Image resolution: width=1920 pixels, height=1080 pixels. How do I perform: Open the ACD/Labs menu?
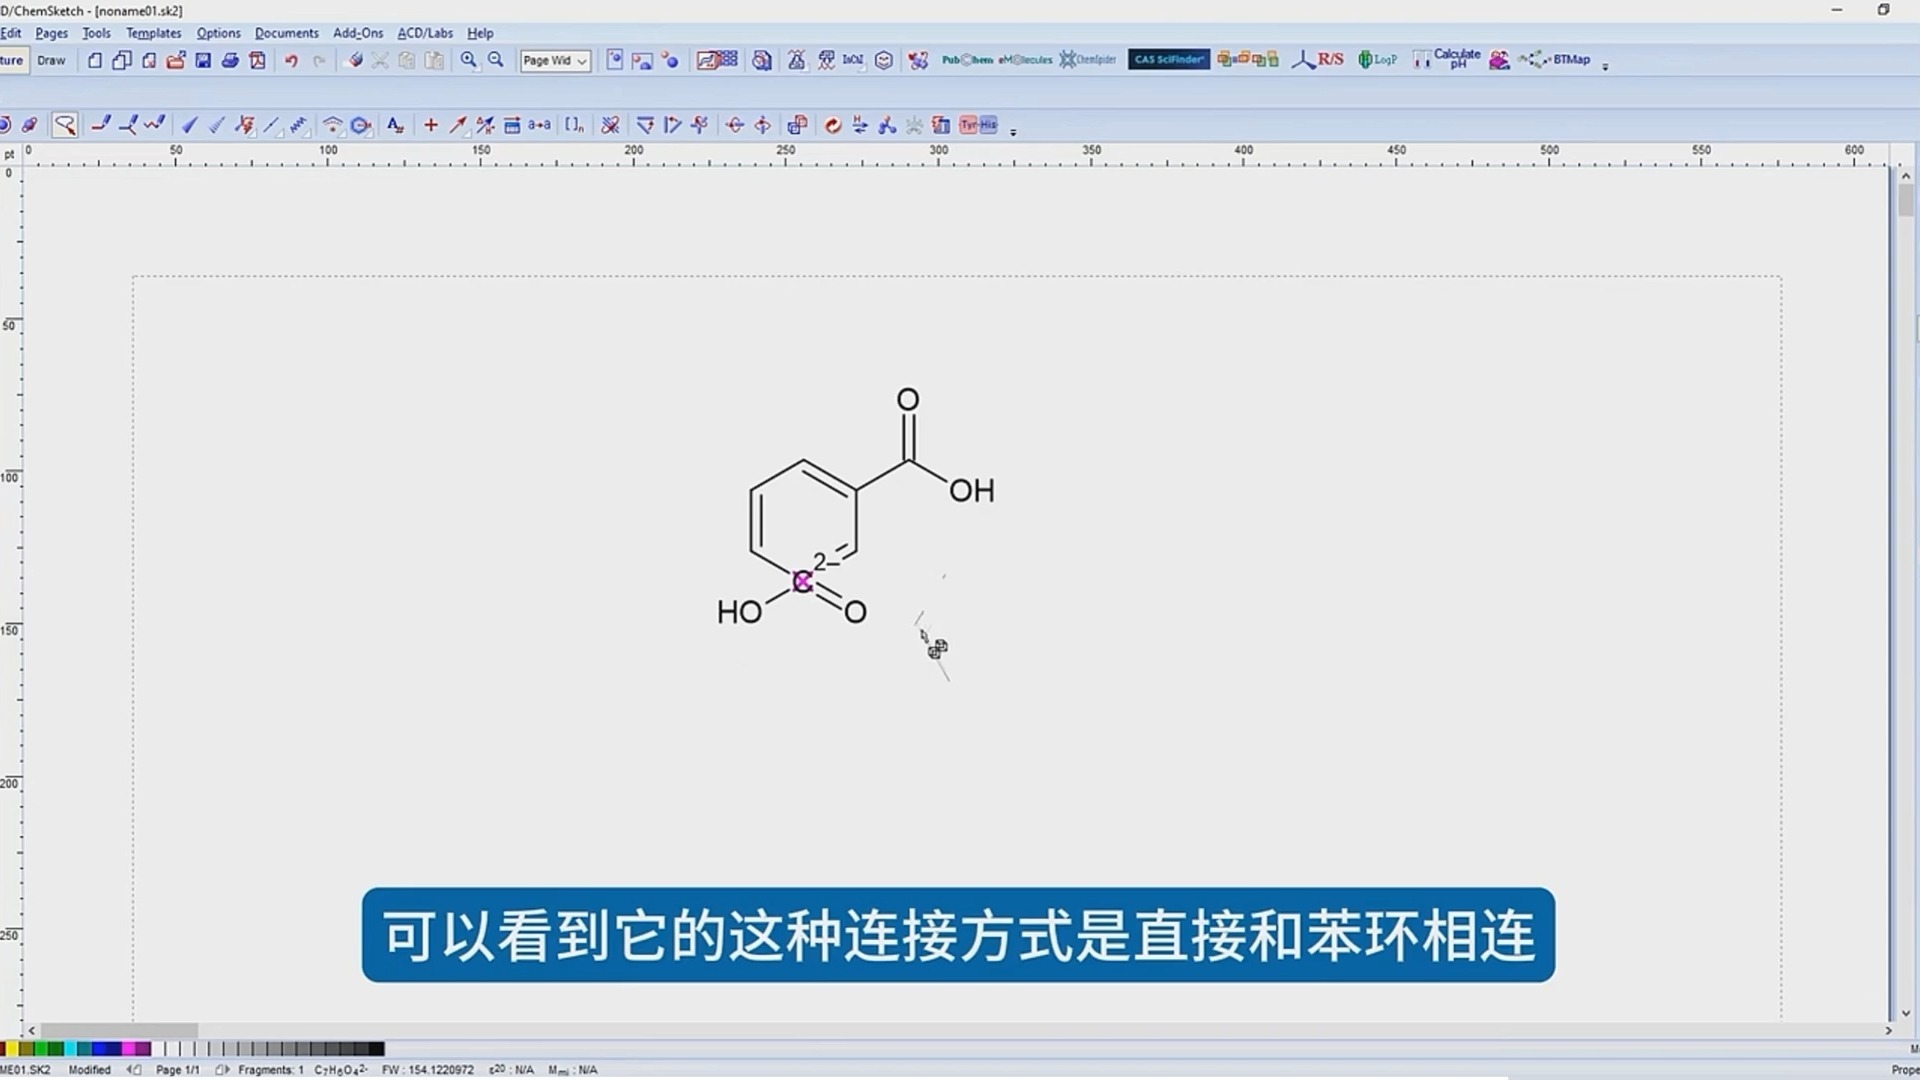point(425,33)
